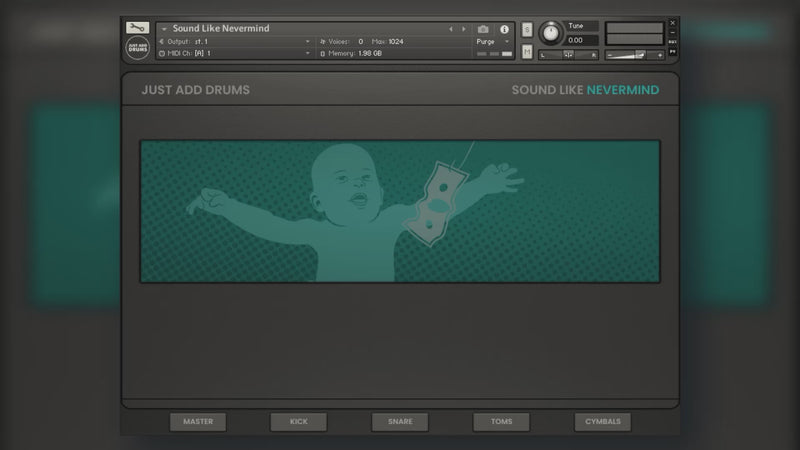Click the PV button on header edge
800x450 pixels.
click(672, 52)
